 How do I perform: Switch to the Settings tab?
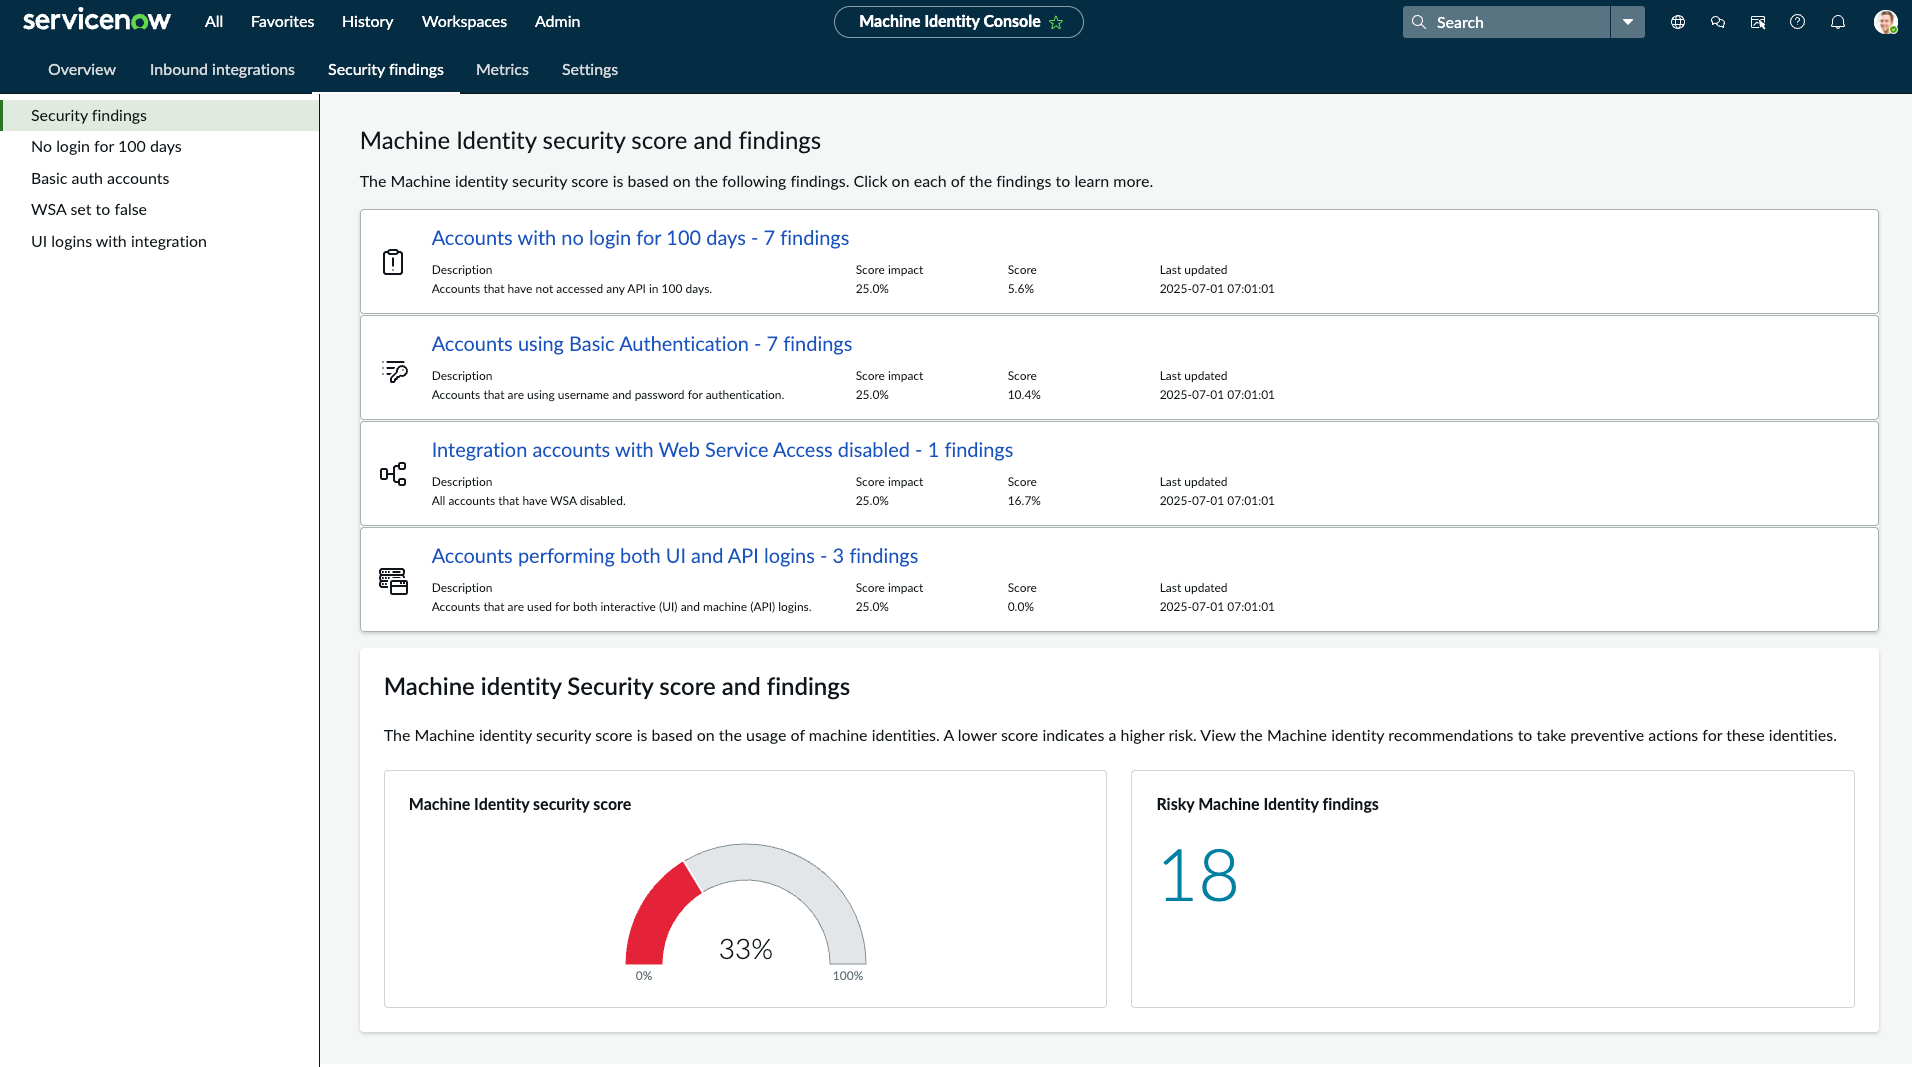point(590,69)
